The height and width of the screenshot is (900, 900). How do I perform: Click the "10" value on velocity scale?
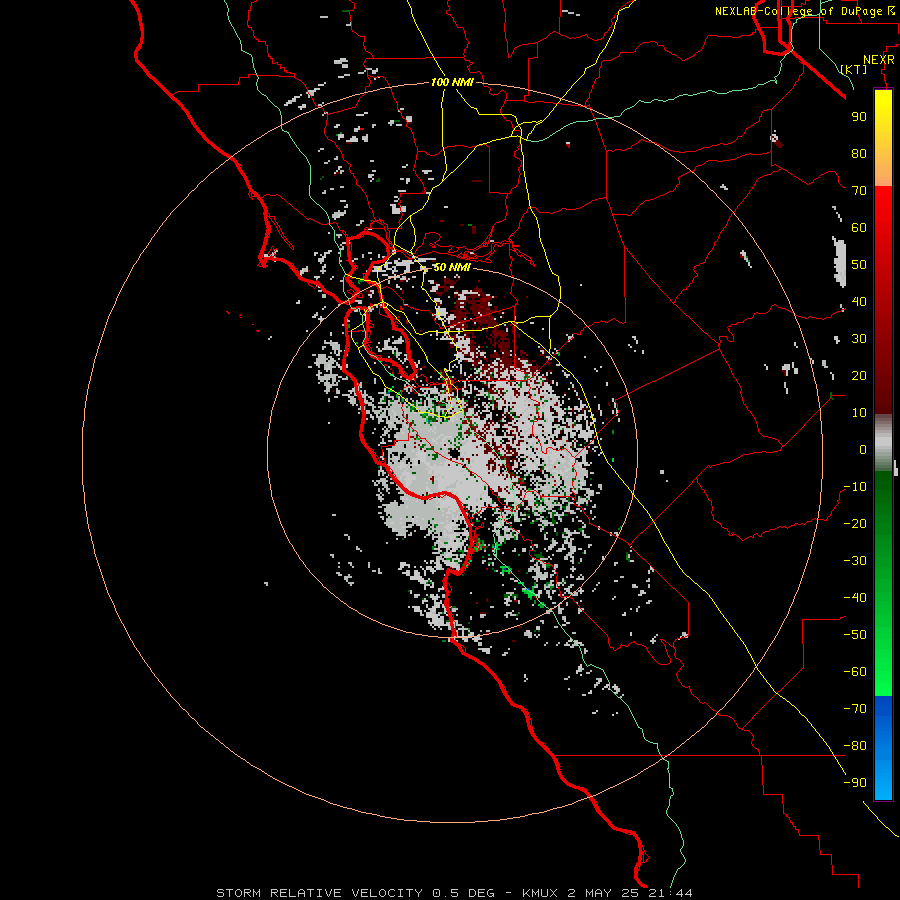click(x=859, y=413)
